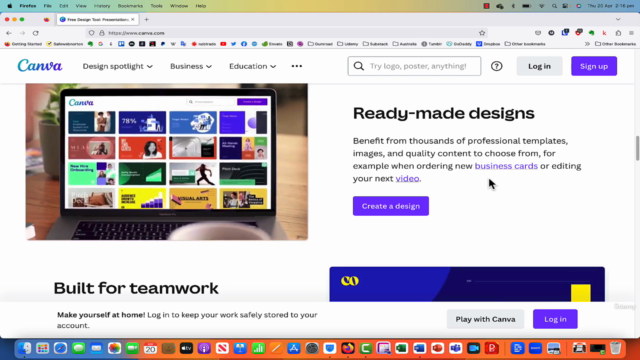Open Apple TV from the dock

[x=186, y=348]
